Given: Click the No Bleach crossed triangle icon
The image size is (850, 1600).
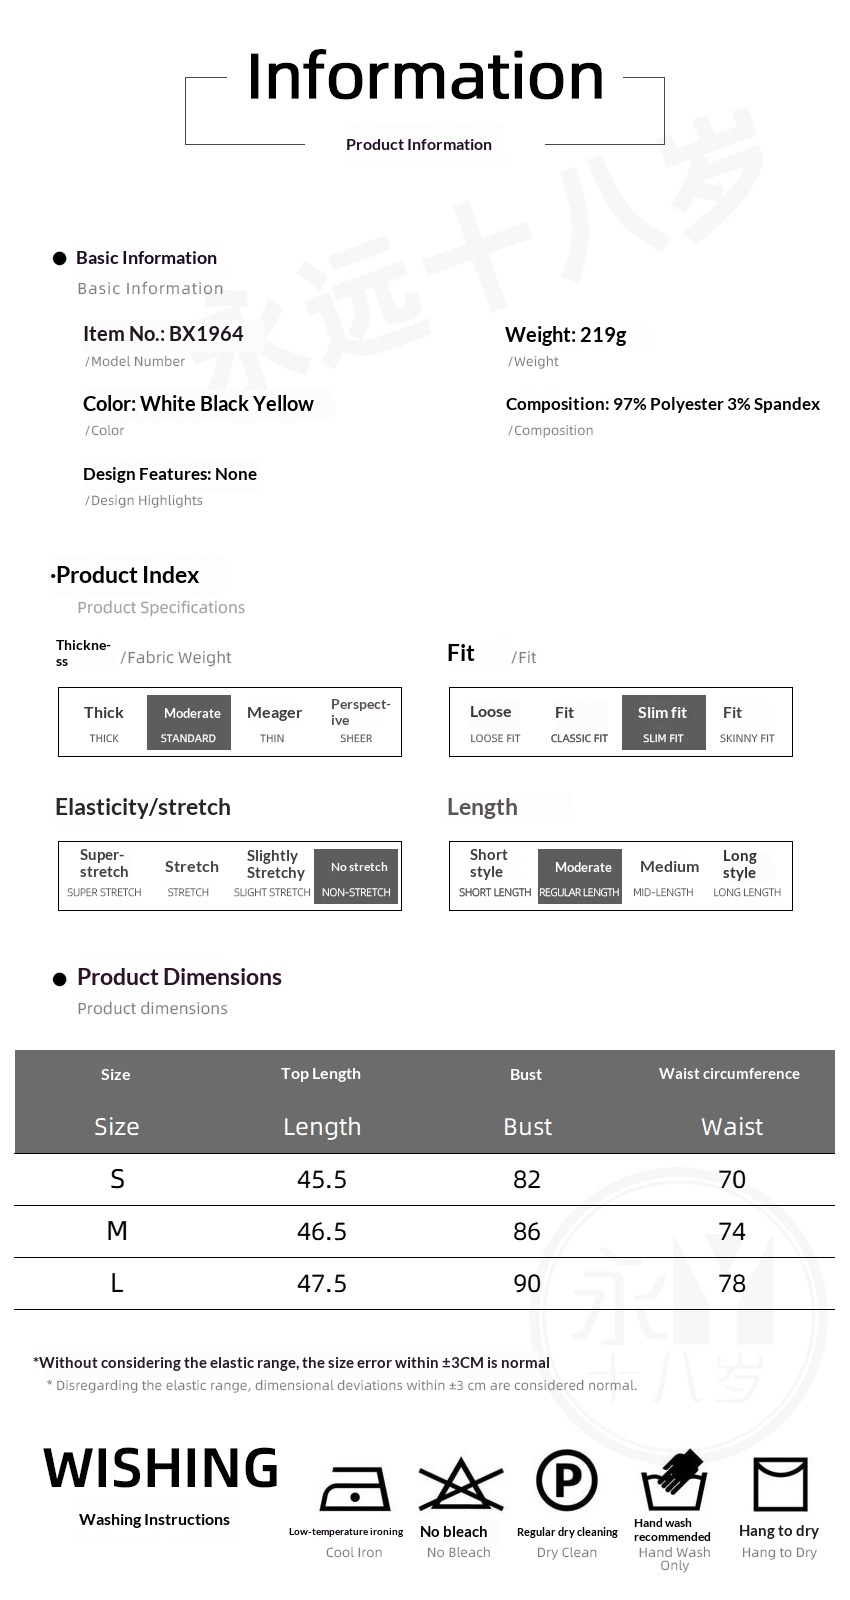Looking at the screenshot, I should 460,1485.
